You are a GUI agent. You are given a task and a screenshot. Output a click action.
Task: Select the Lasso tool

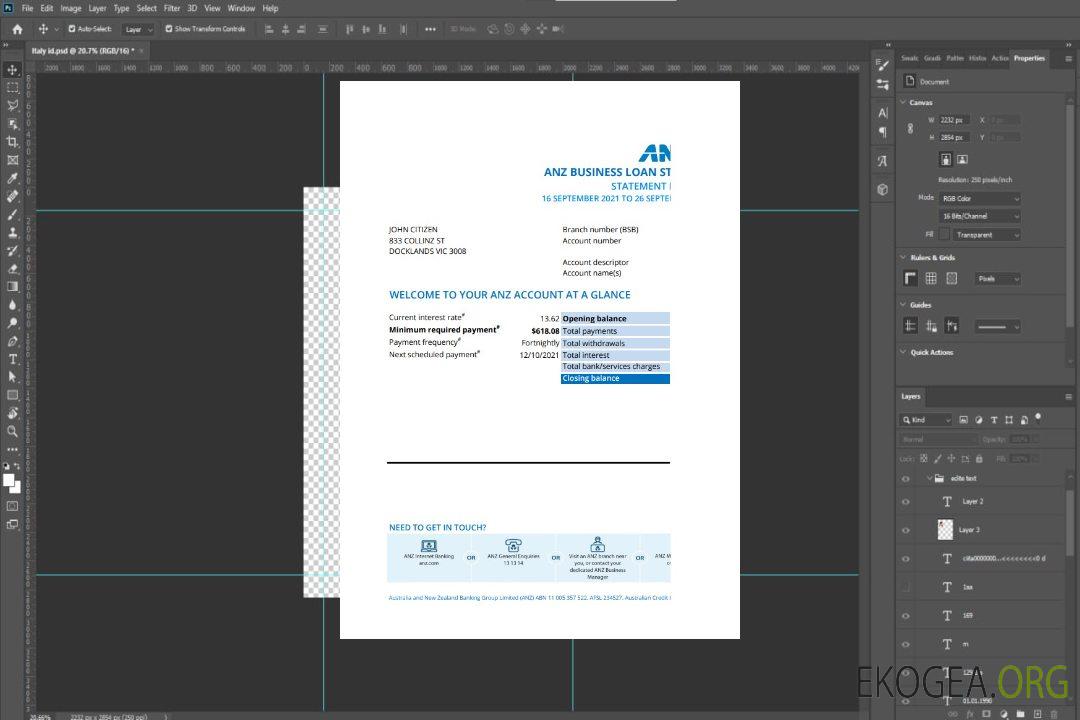(12, 105)
